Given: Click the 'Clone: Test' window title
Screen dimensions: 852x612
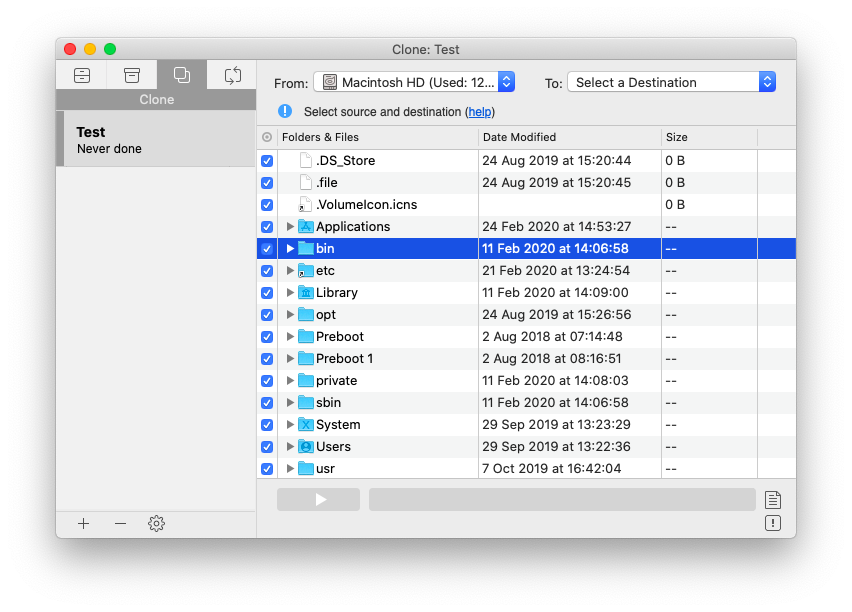Looking at the screenshot, I should [x=425, y=49].
